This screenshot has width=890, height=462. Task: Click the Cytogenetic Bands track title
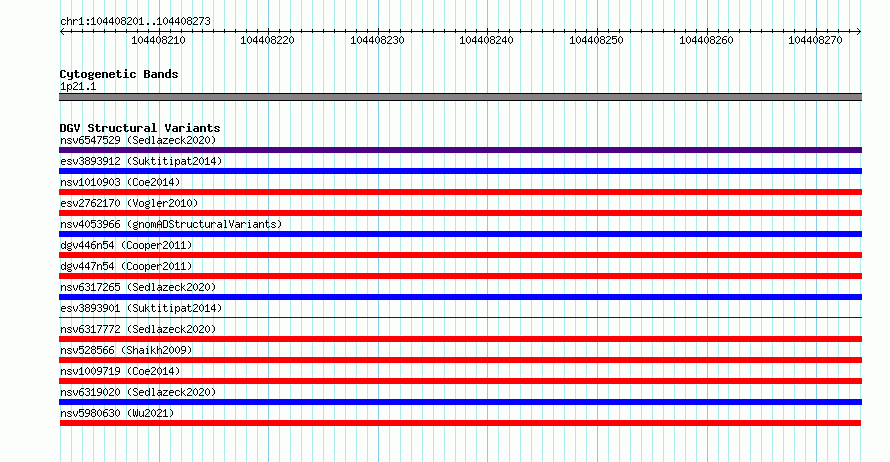click(119, 74)
